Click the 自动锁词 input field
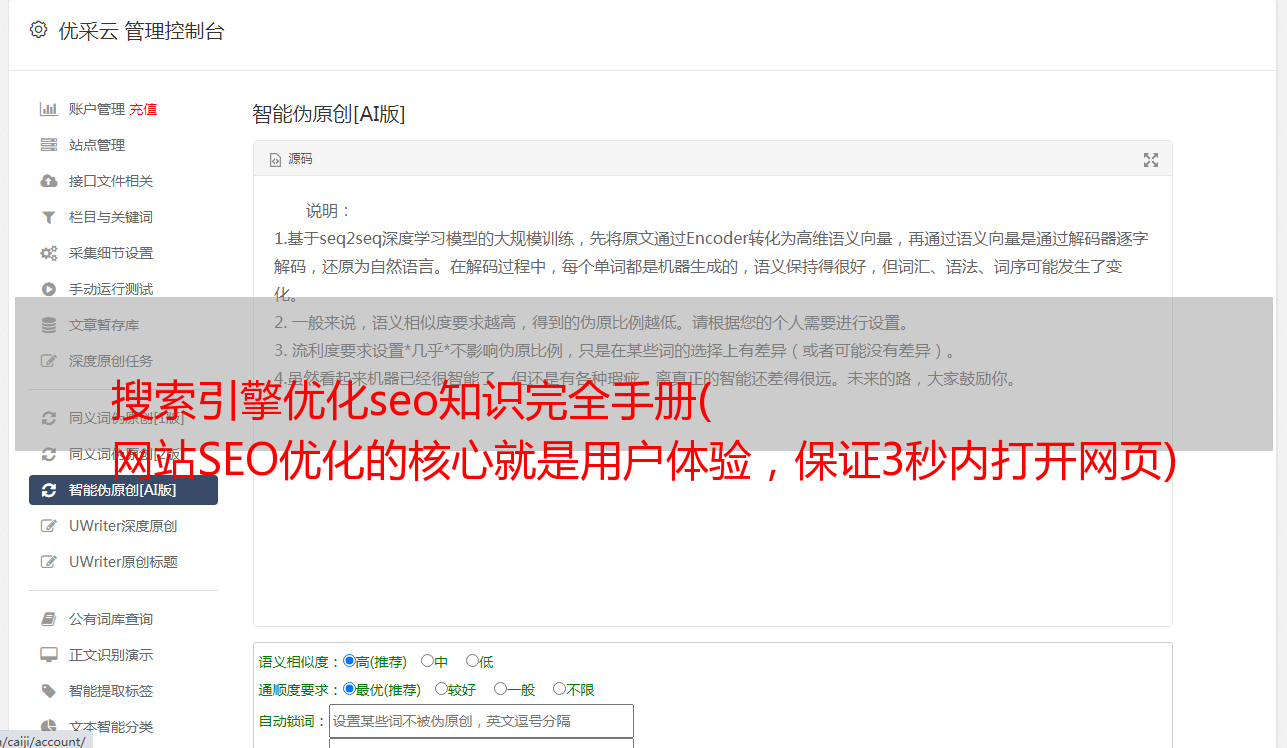This screenshot has height=748, width=1287. click(x=481, y=721)
